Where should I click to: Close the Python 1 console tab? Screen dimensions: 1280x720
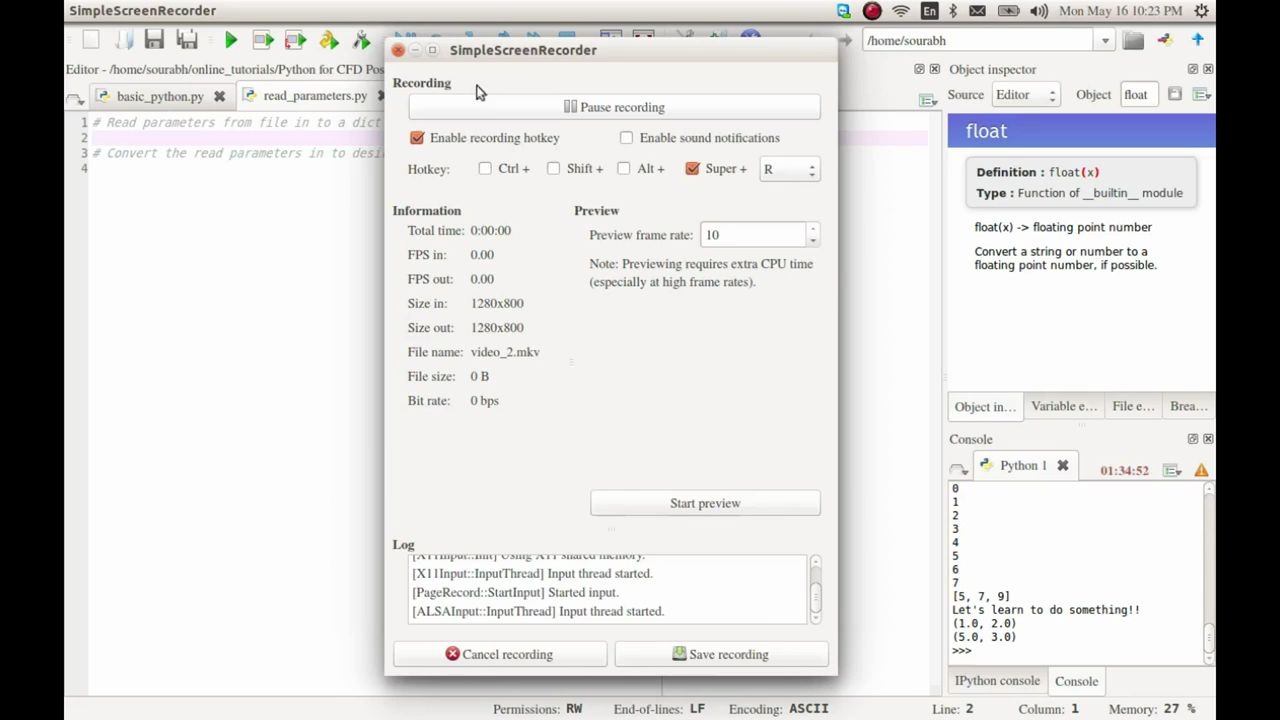(1062, 466)
